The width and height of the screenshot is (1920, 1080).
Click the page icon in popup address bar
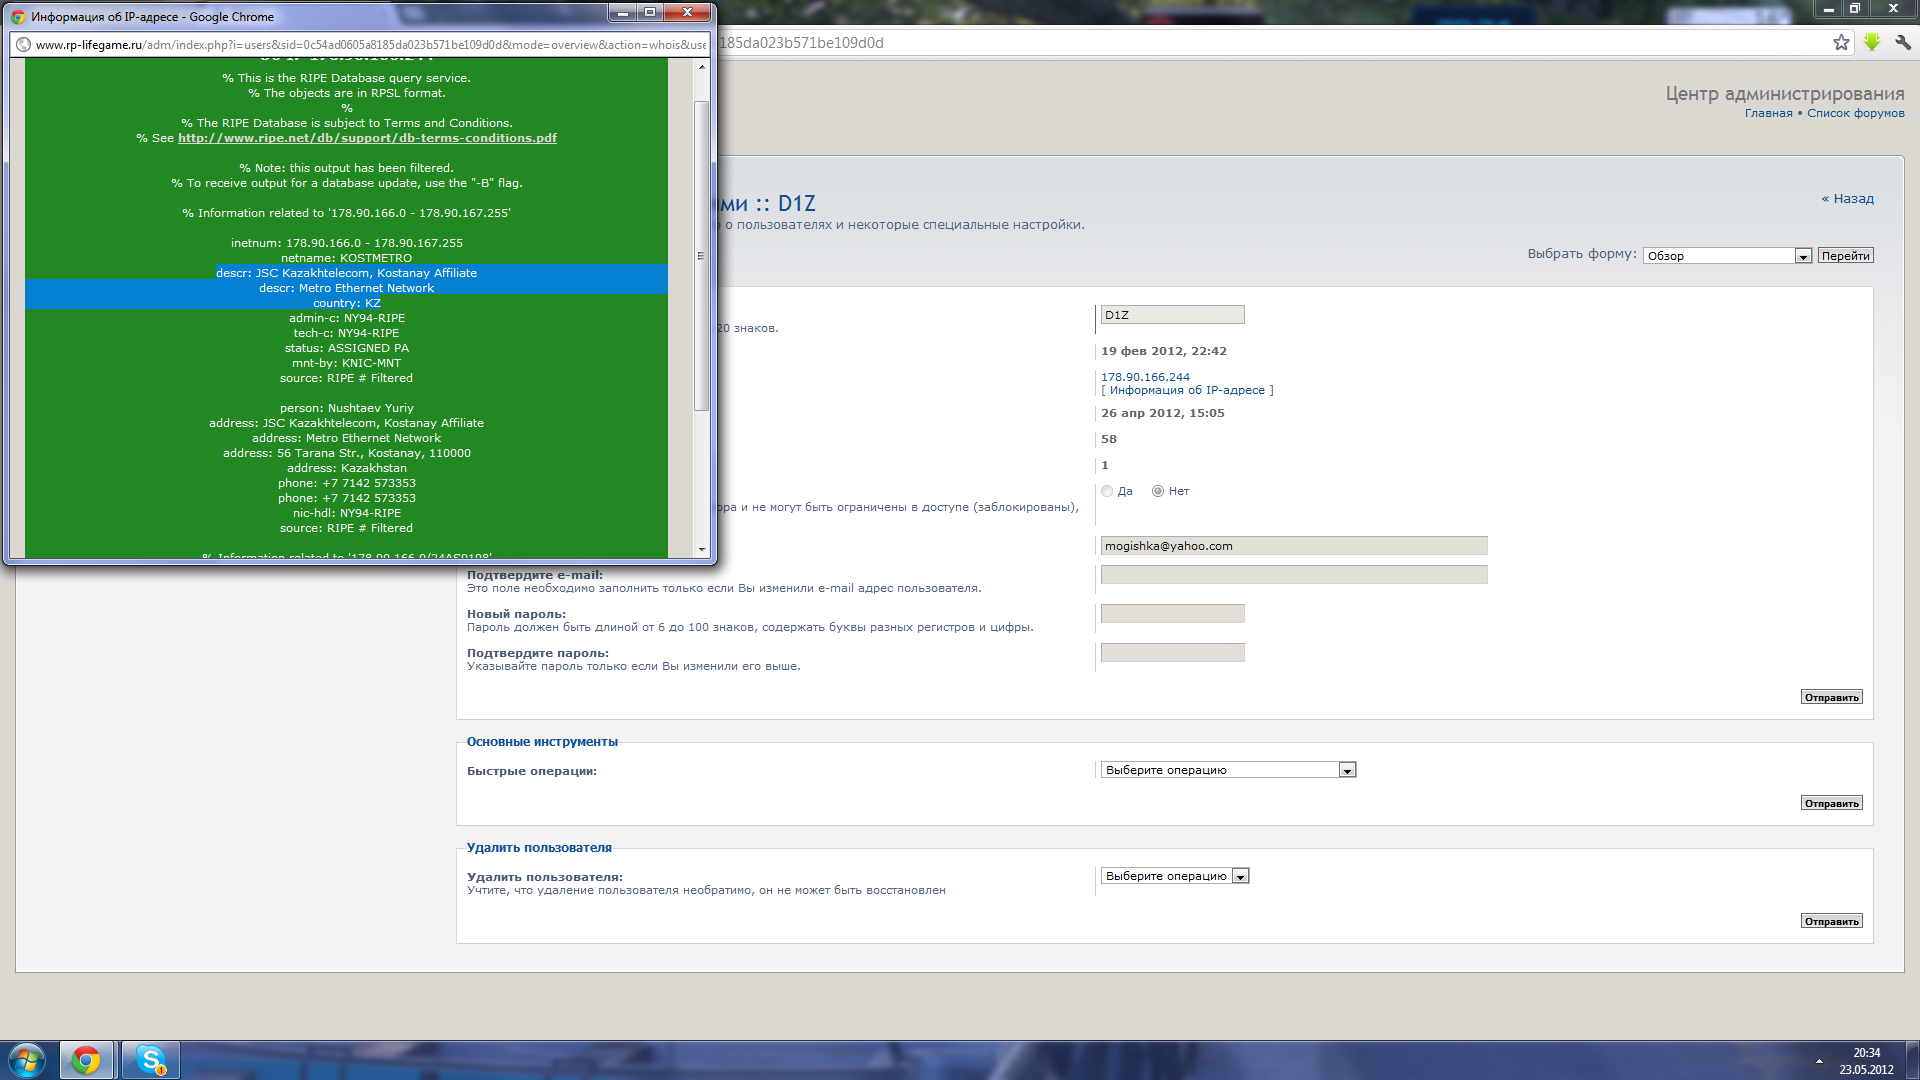[x=23, y=44]
